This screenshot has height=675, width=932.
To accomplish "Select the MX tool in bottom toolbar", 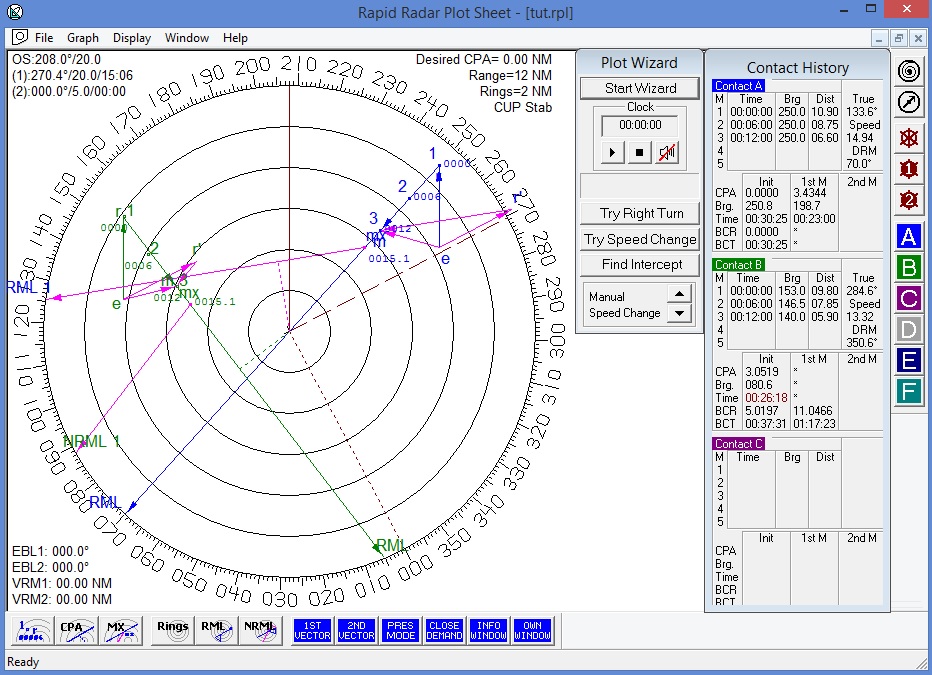I will click(120, 630).
